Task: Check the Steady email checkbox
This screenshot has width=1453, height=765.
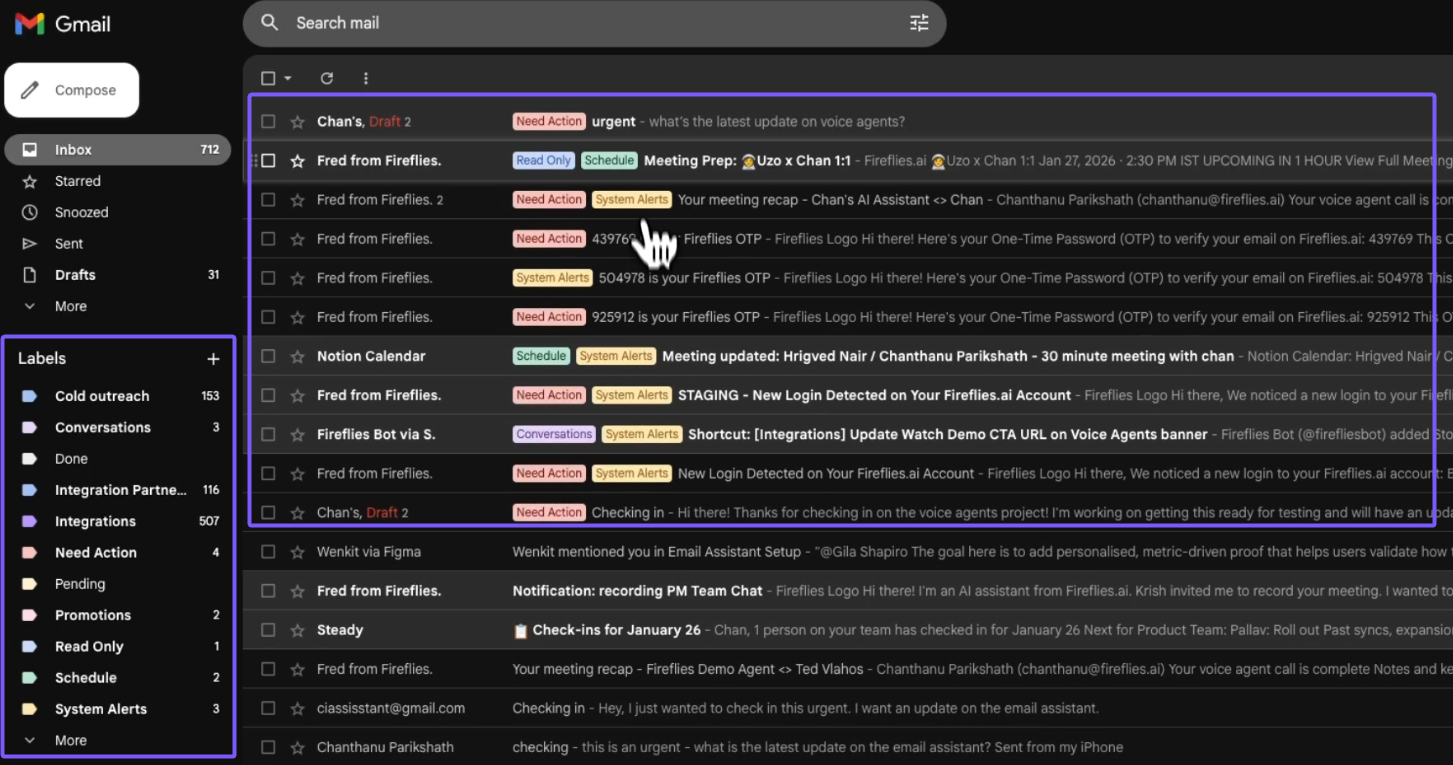Action: [x=268, y=630]
